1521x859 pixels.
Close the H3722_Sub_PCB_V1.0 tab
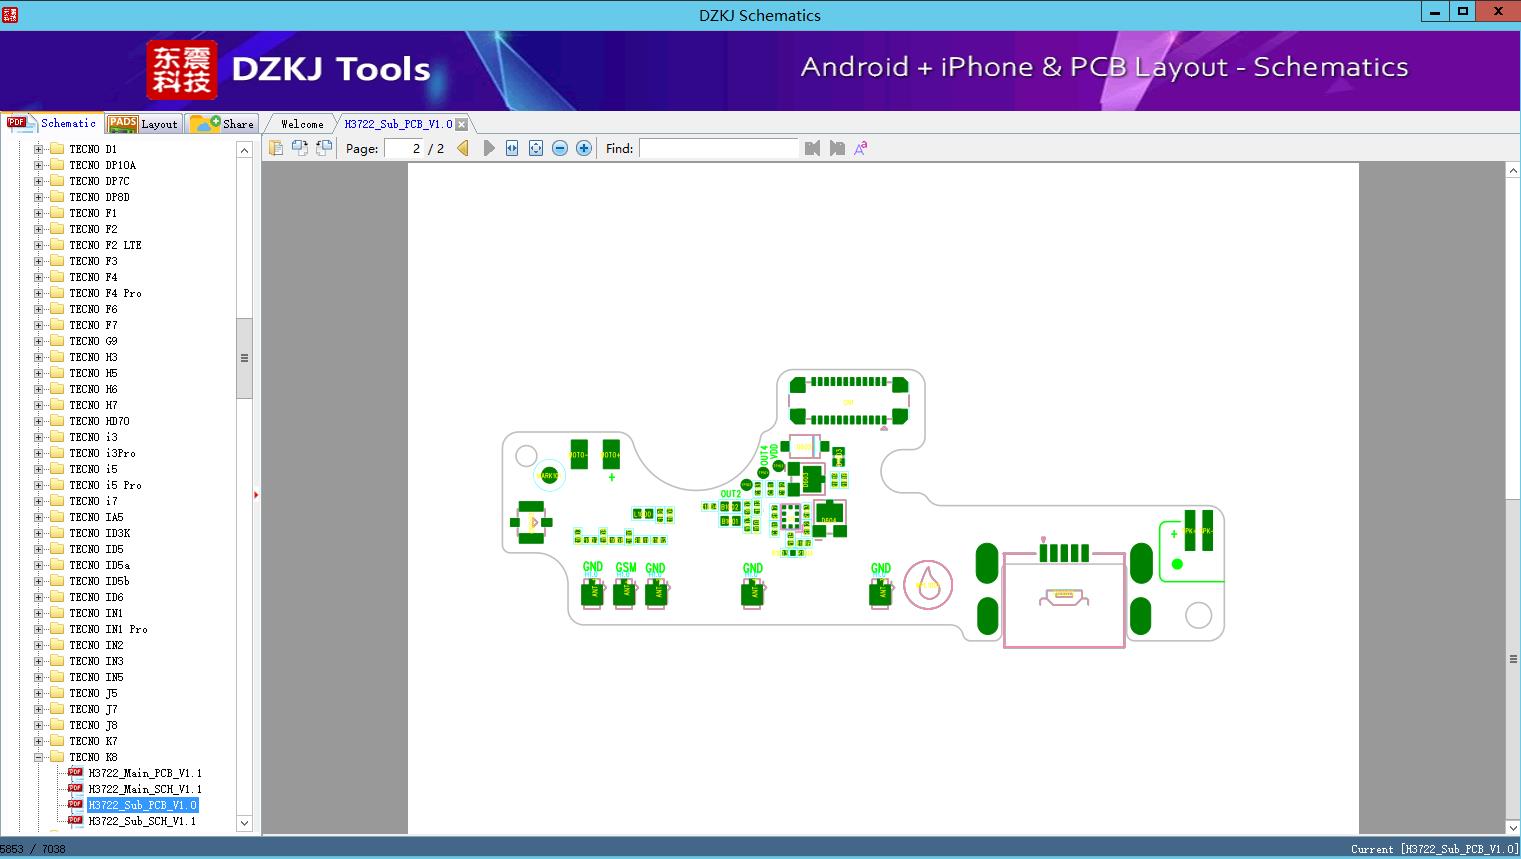(x=462, y=124)
